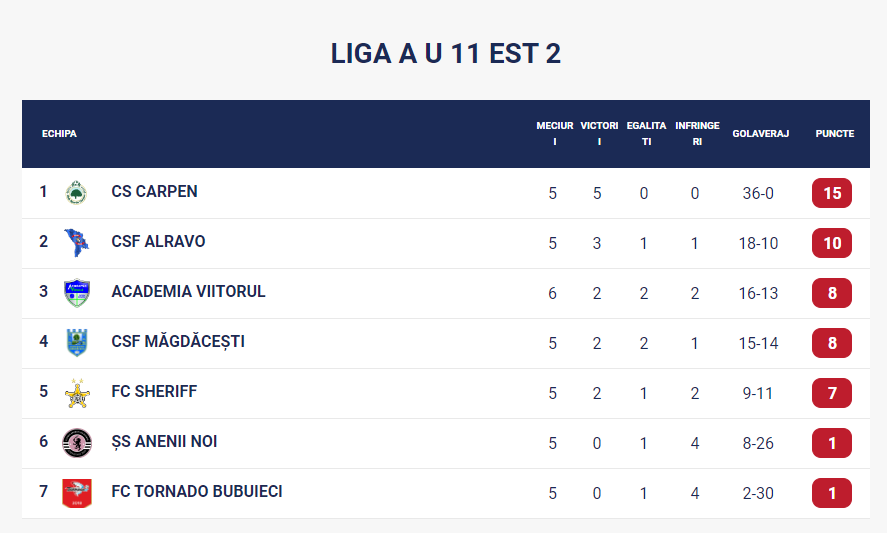Open the CSF ALRAVO team page
Image resolution: width=887 pixels, height=533 pixels.
pyautogui.click(x=158, y=242)
